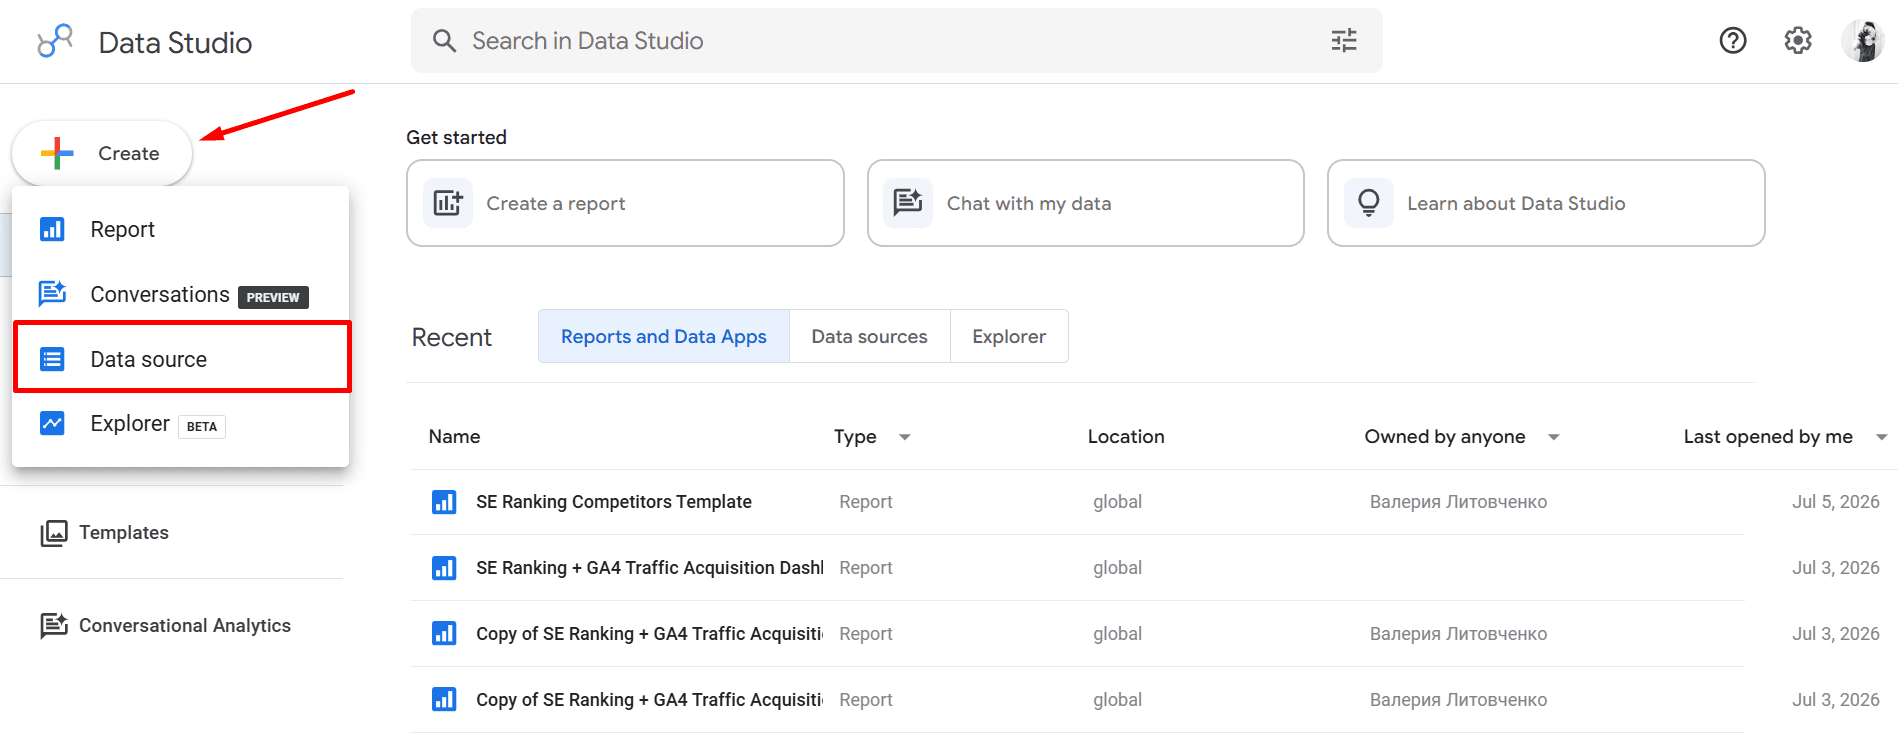Click the search magnifier icon
Image resolution: width=1898 pixels, height=733 pixels.
pos(444,40)
